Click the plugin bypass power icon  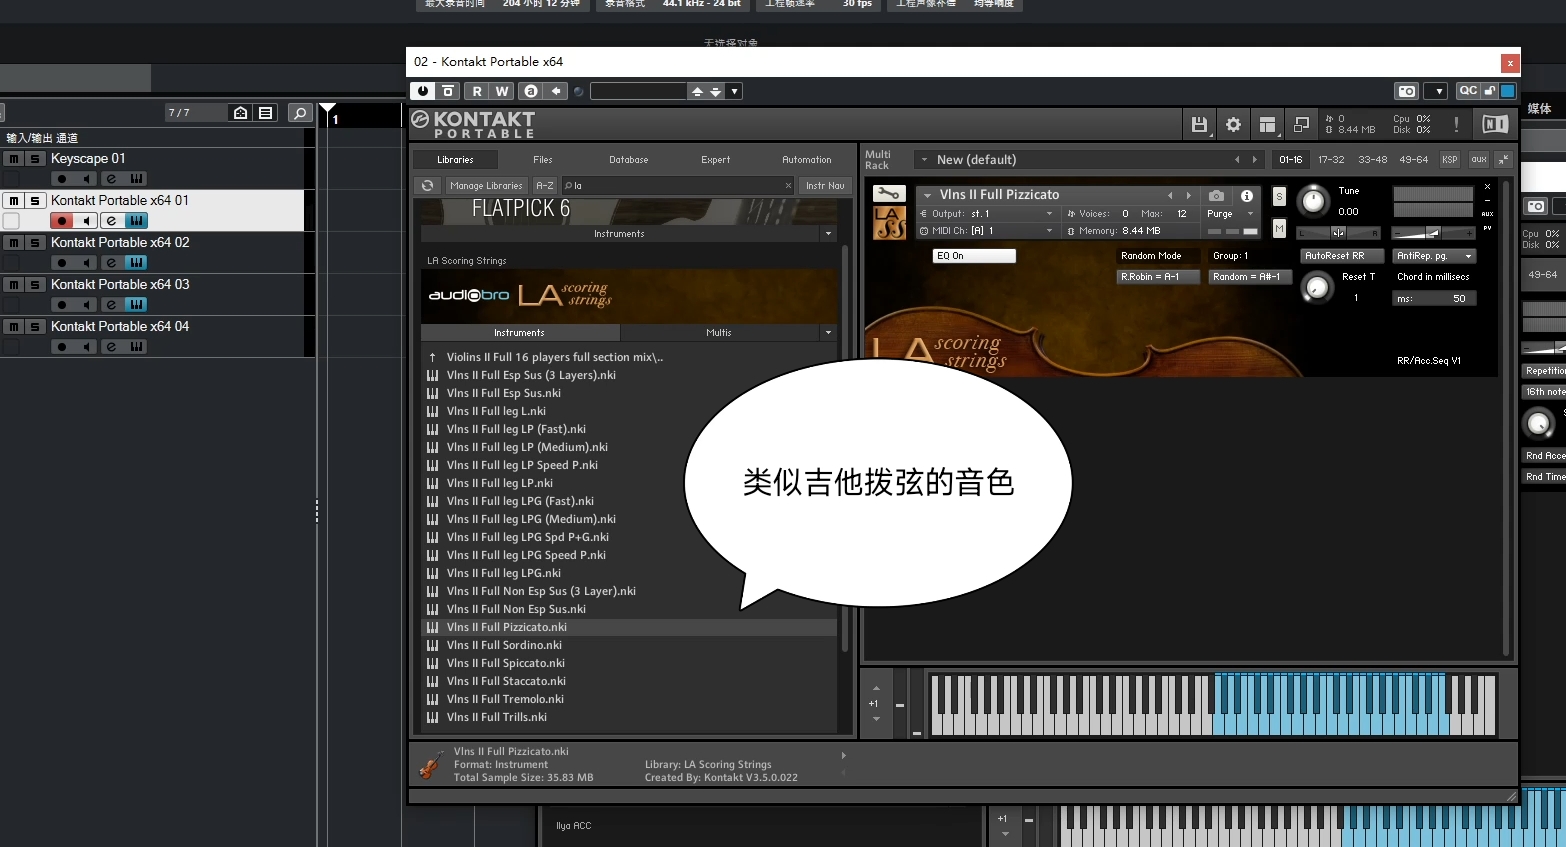(x=423, y=91)
